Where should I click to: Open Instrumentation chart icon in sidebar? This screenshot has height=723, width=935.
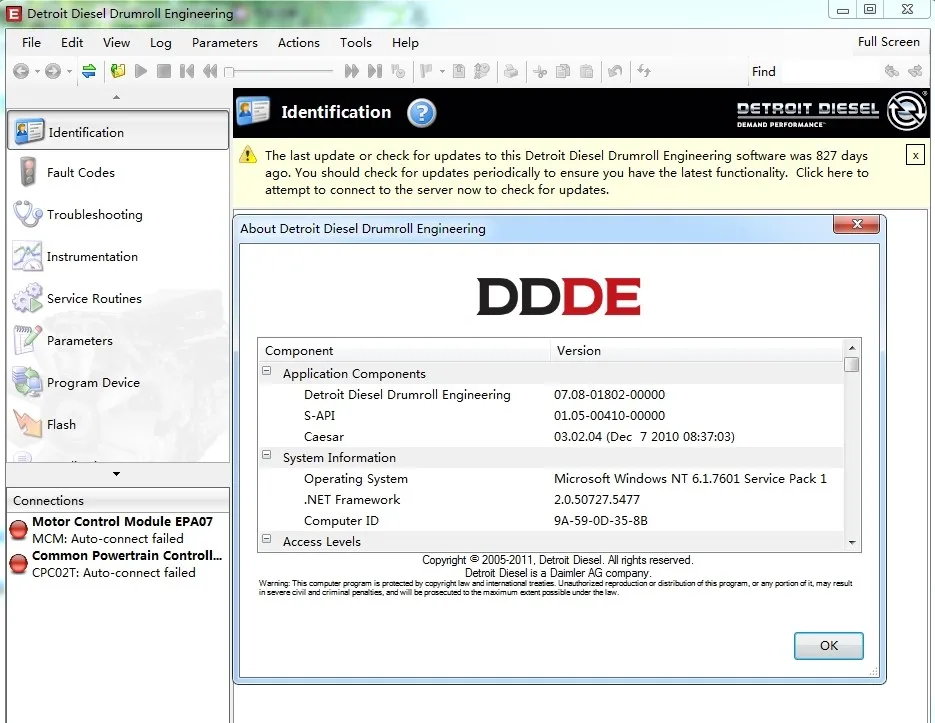[x=27, y=257]
